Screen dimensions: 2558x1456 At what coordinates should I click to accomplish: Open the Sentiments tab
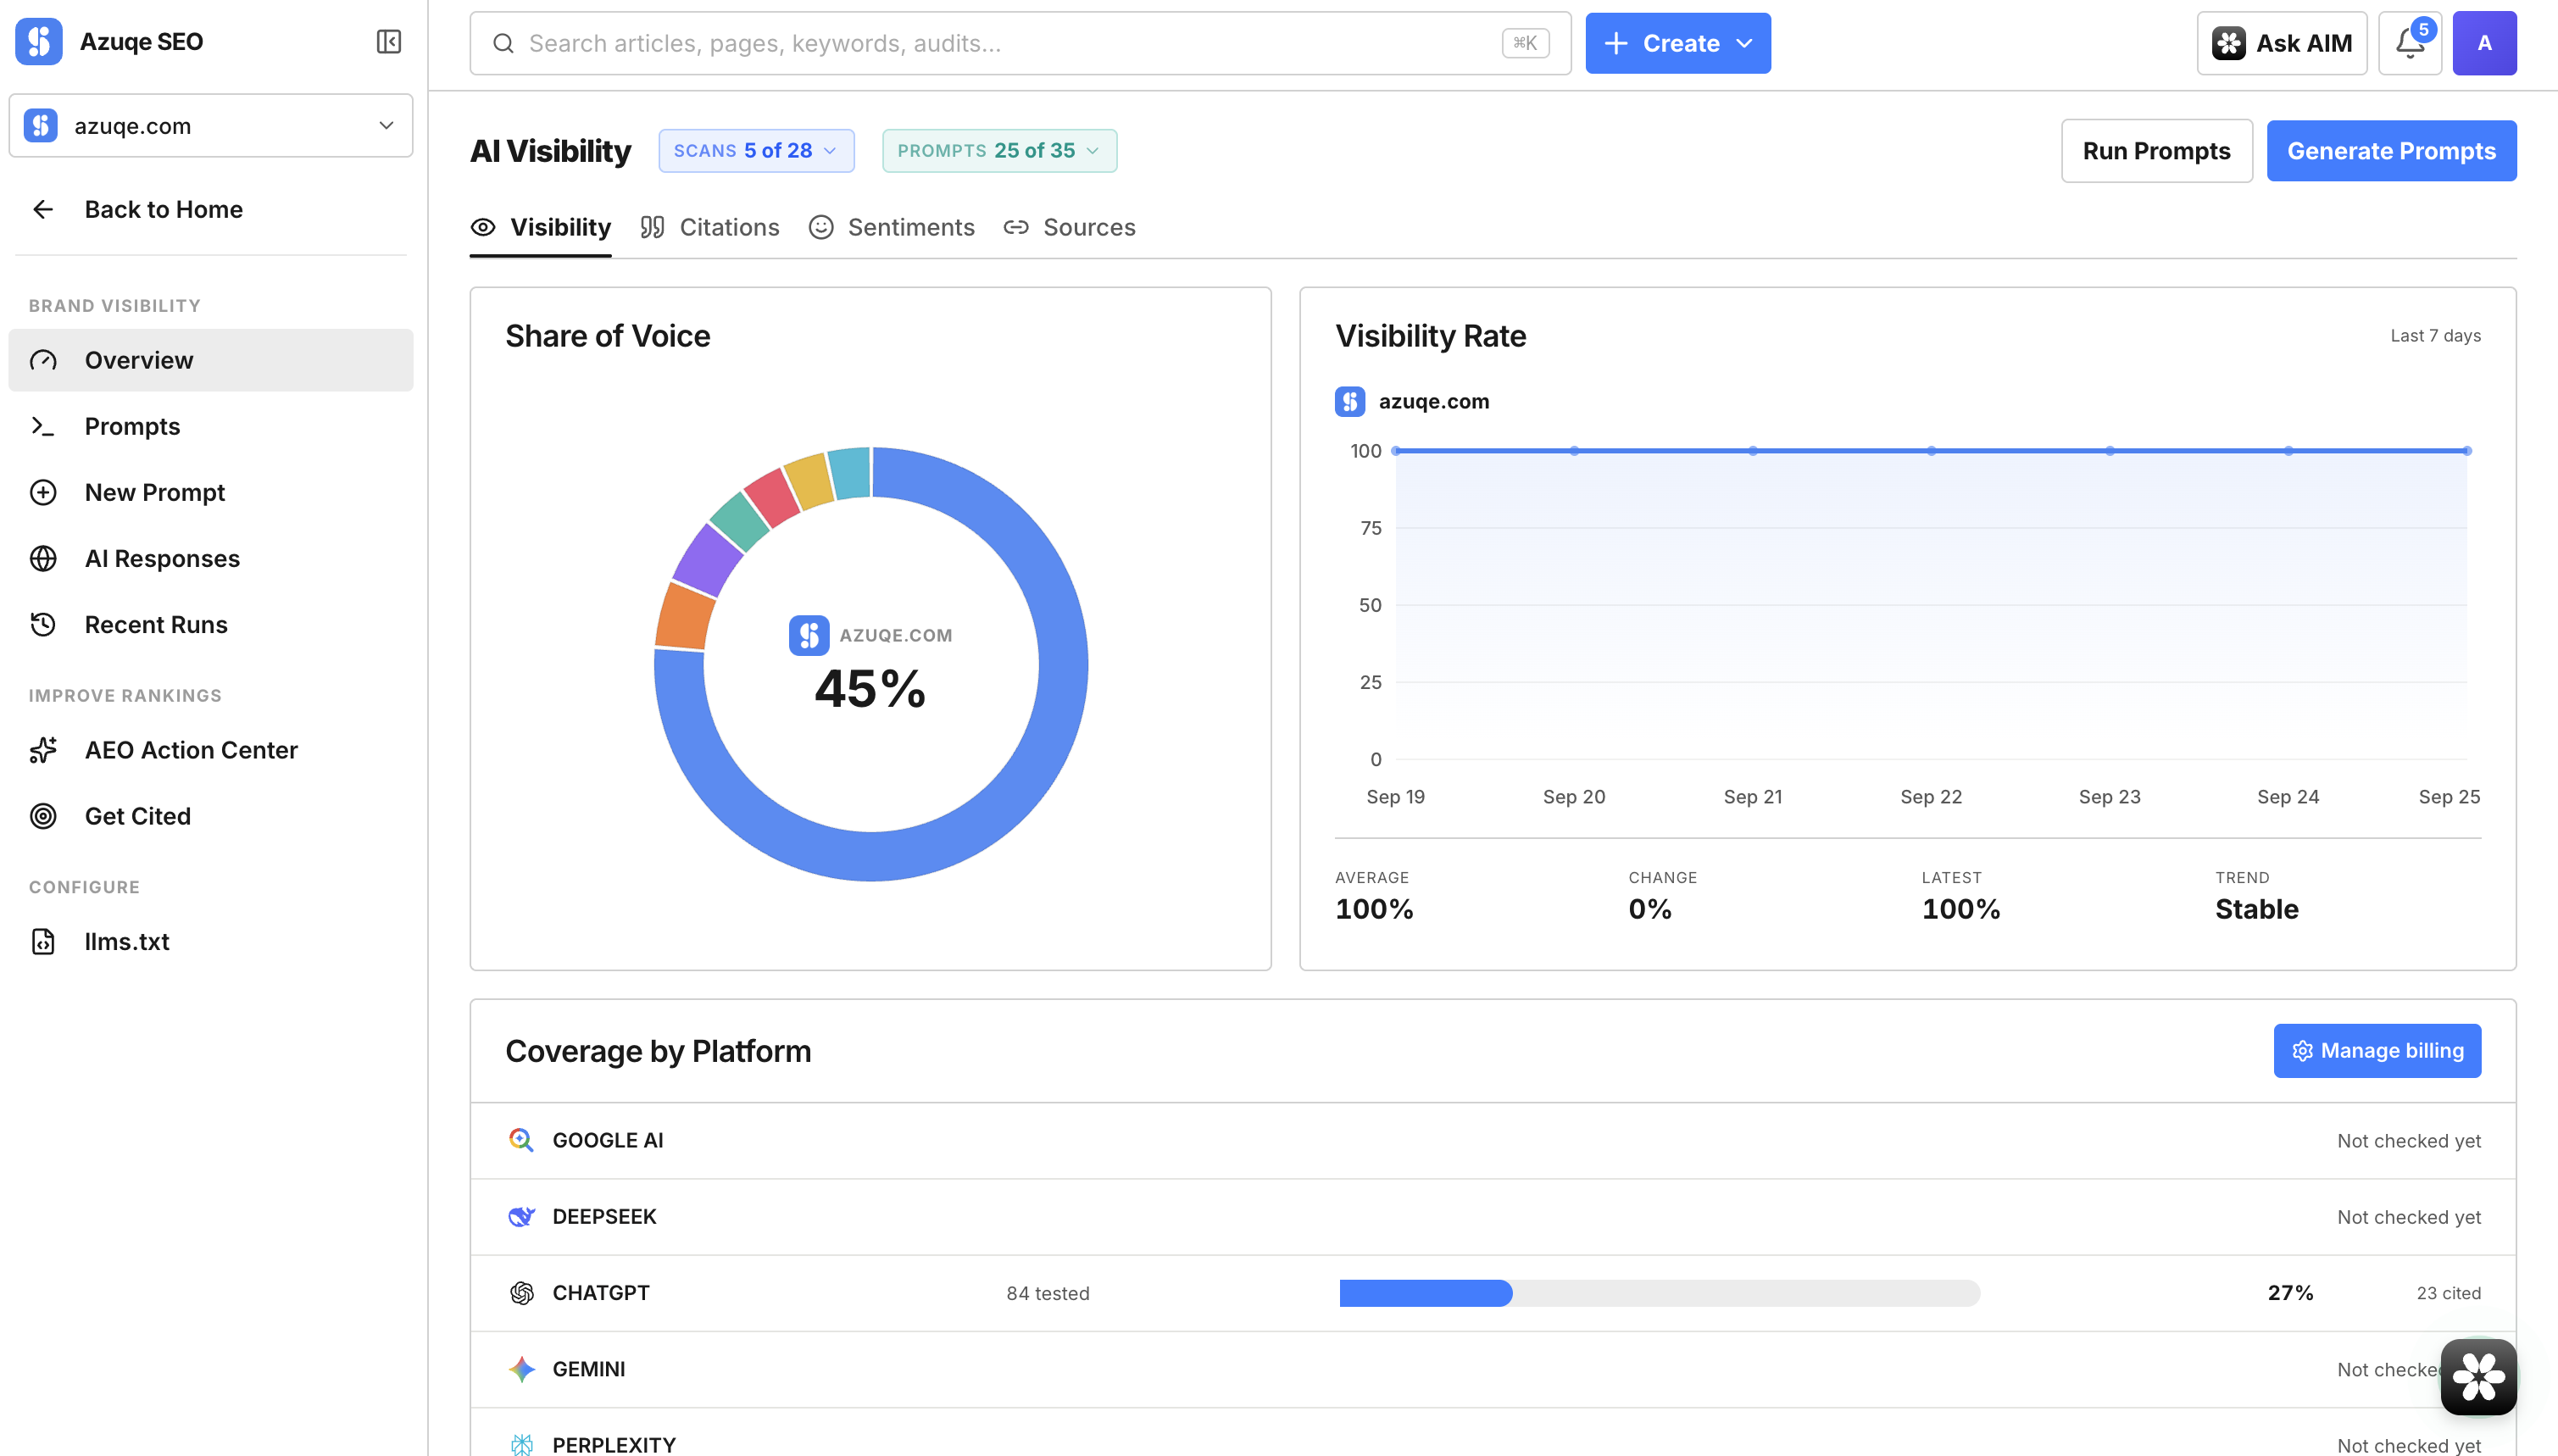pos(891,228)
